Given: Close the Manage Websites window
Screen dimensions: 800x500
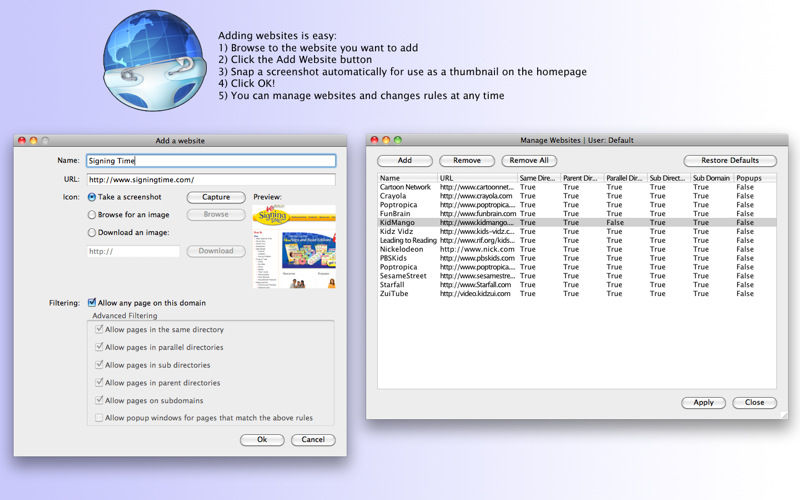Looking at the screenshot, I should pos(374,140).
